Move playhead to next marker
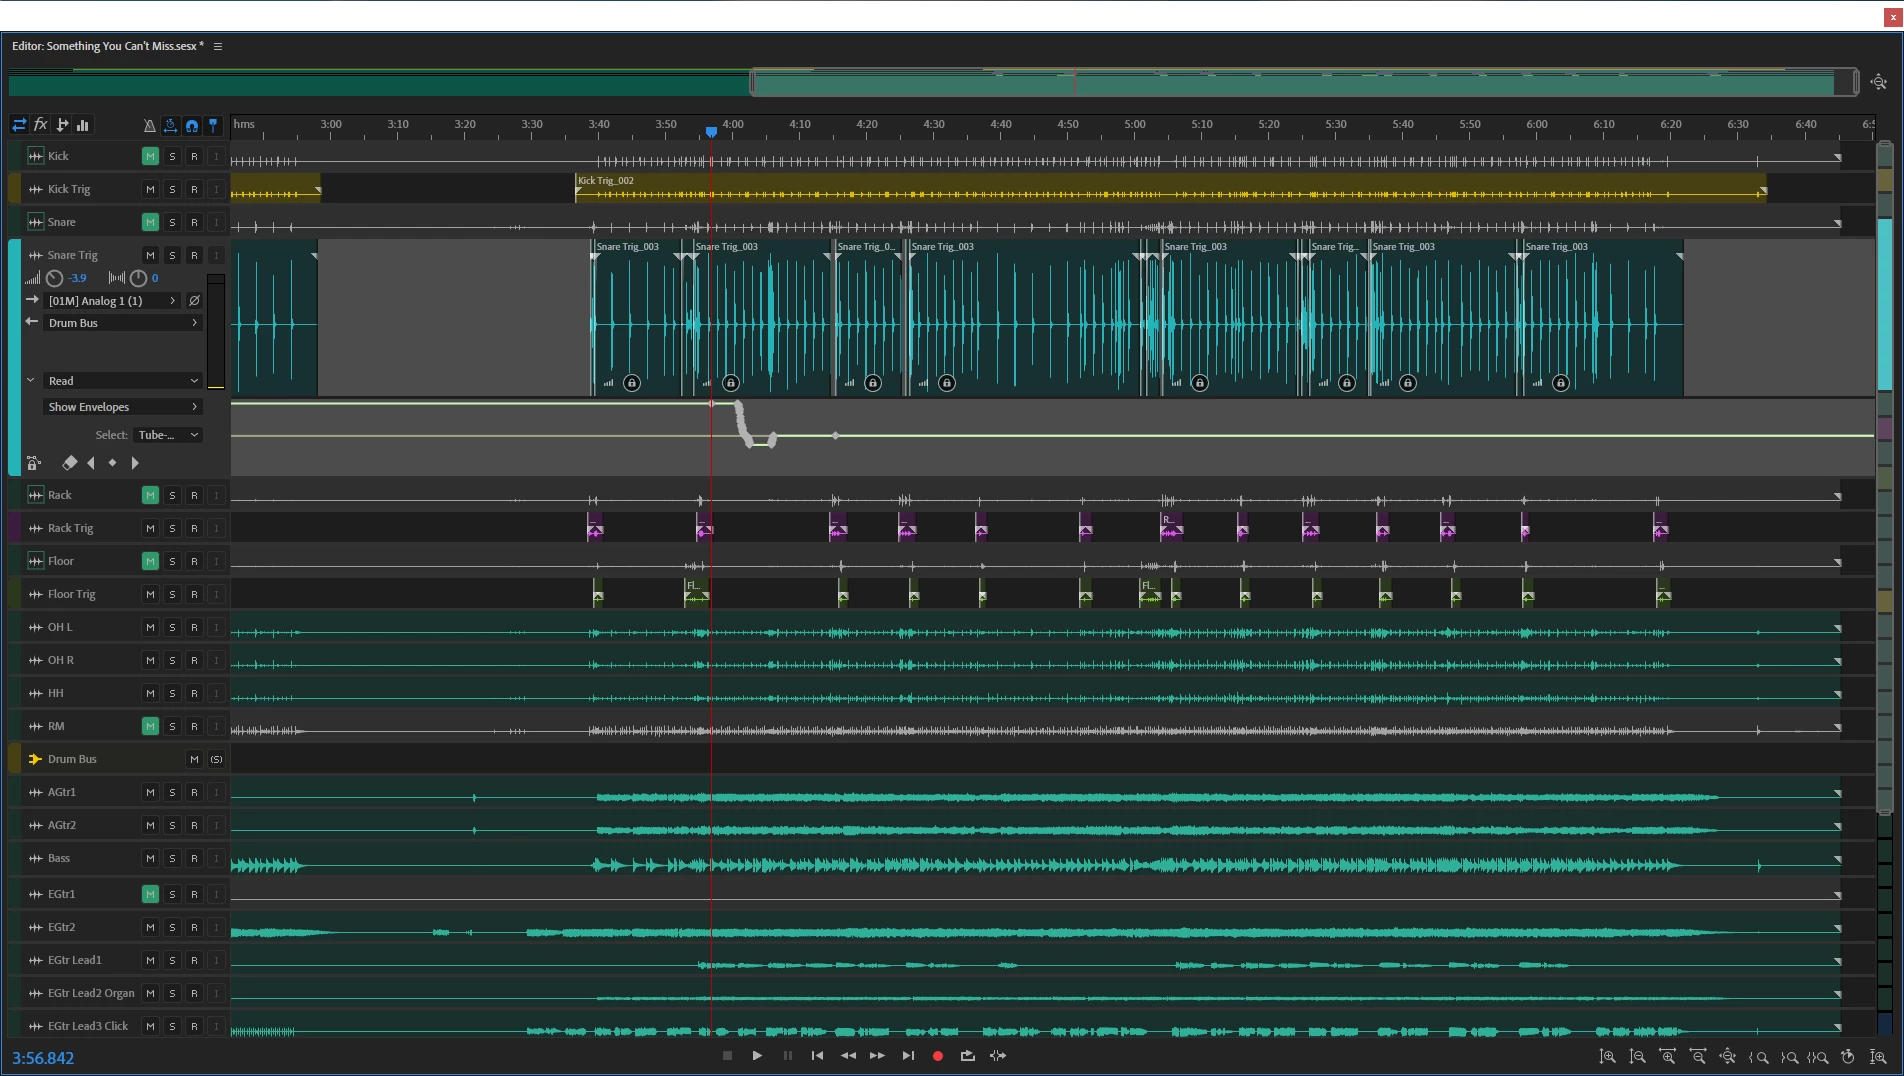This screenshot has width=1904, height=1076. (x=908, y=1056)
